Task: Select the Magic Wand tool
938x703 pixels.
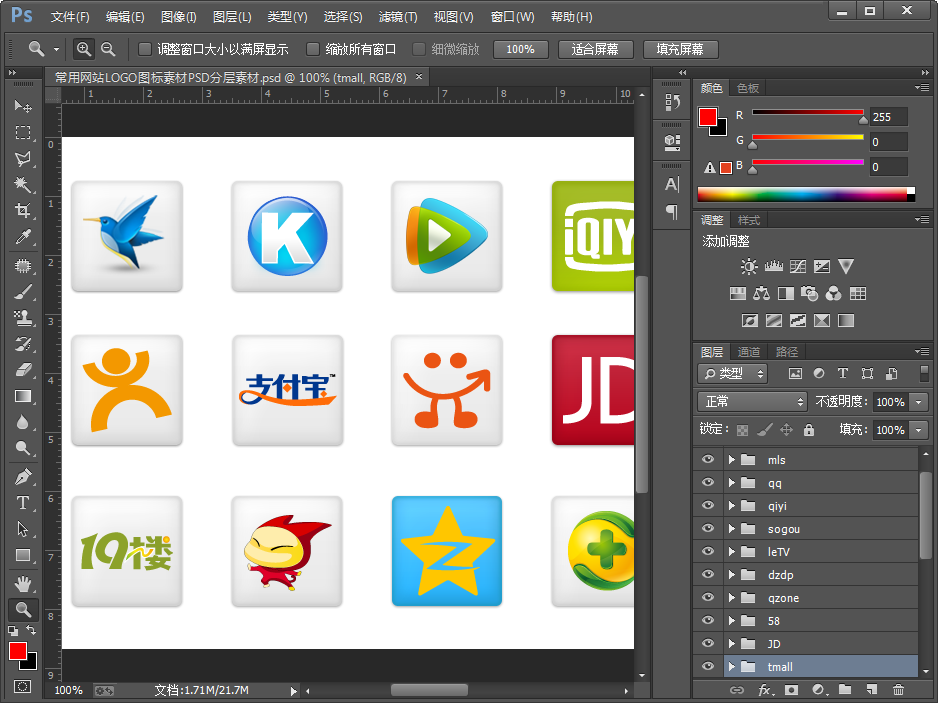Action: coord(22,185)
